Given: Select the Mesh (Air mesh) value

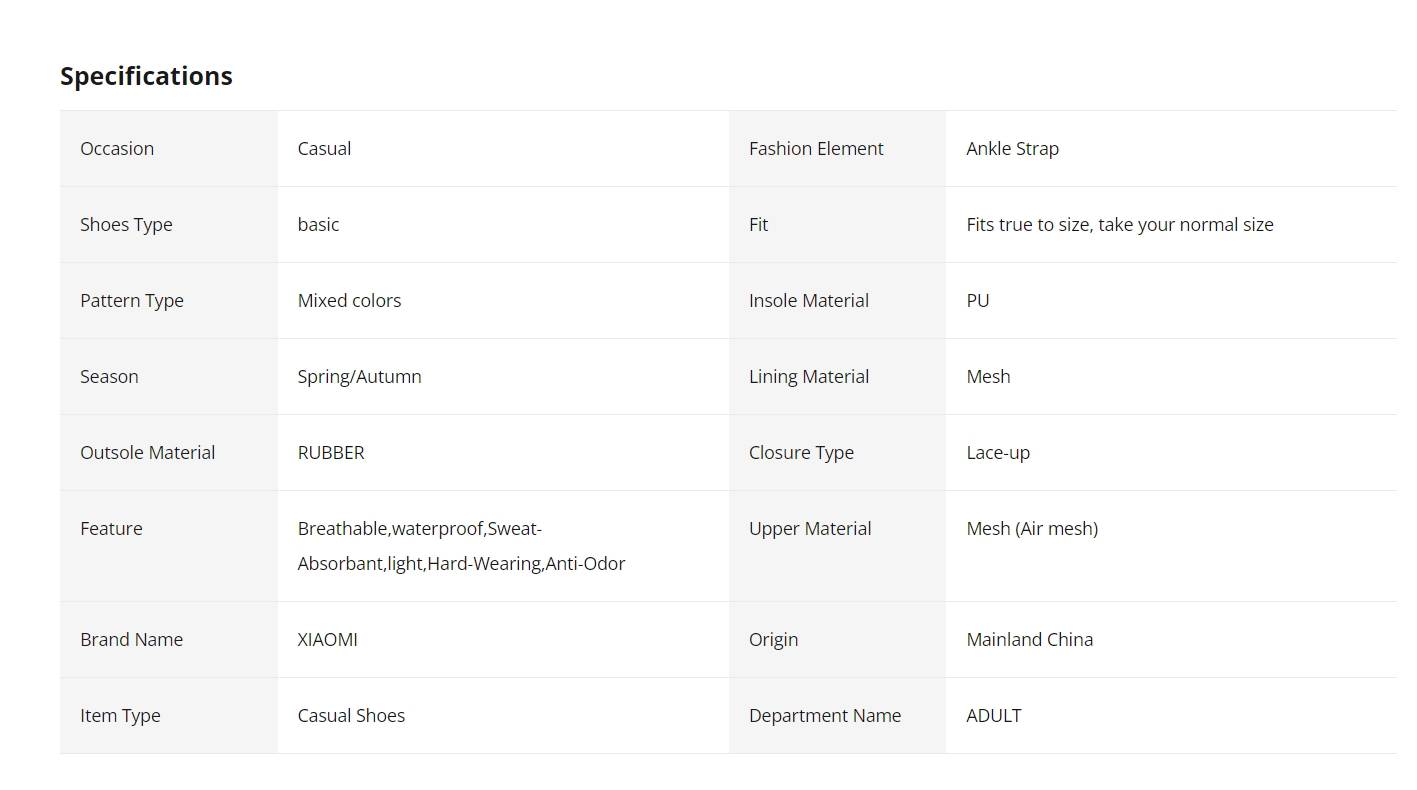Looking at the screenshot, I should pyautogui.click(x=1032, y=529).
